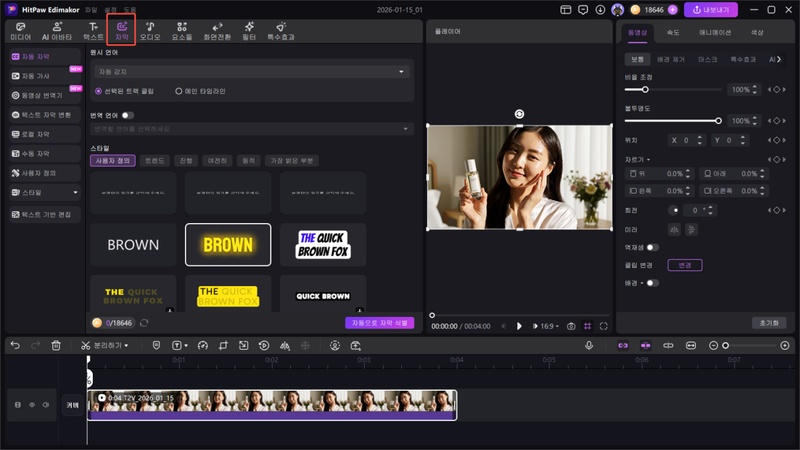Click the marker shield icon in timeline toolbar
Viewport: 800px width, 450px height.
(x=156, y=345)
